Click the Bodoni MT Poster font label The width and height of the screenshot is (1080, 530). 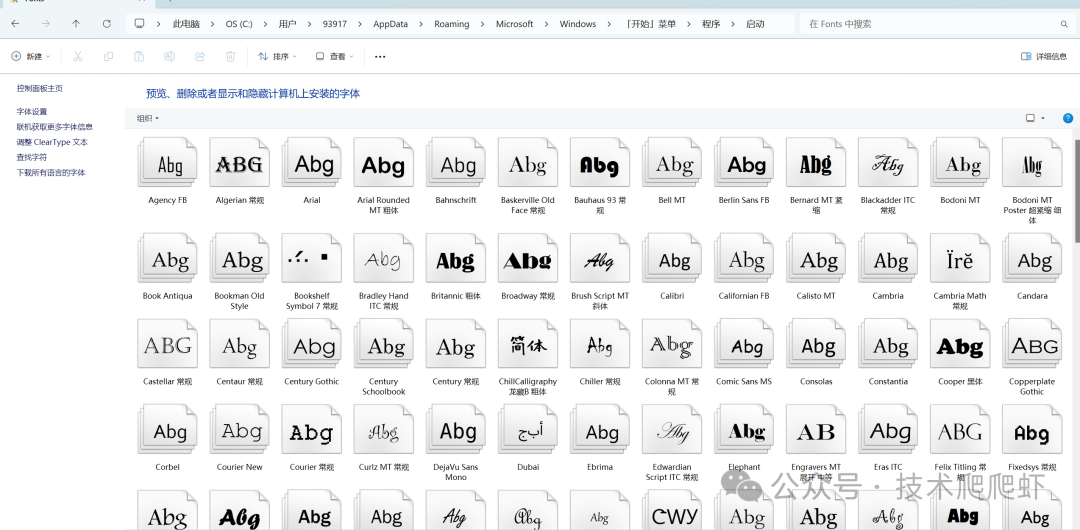point(1032,210)
